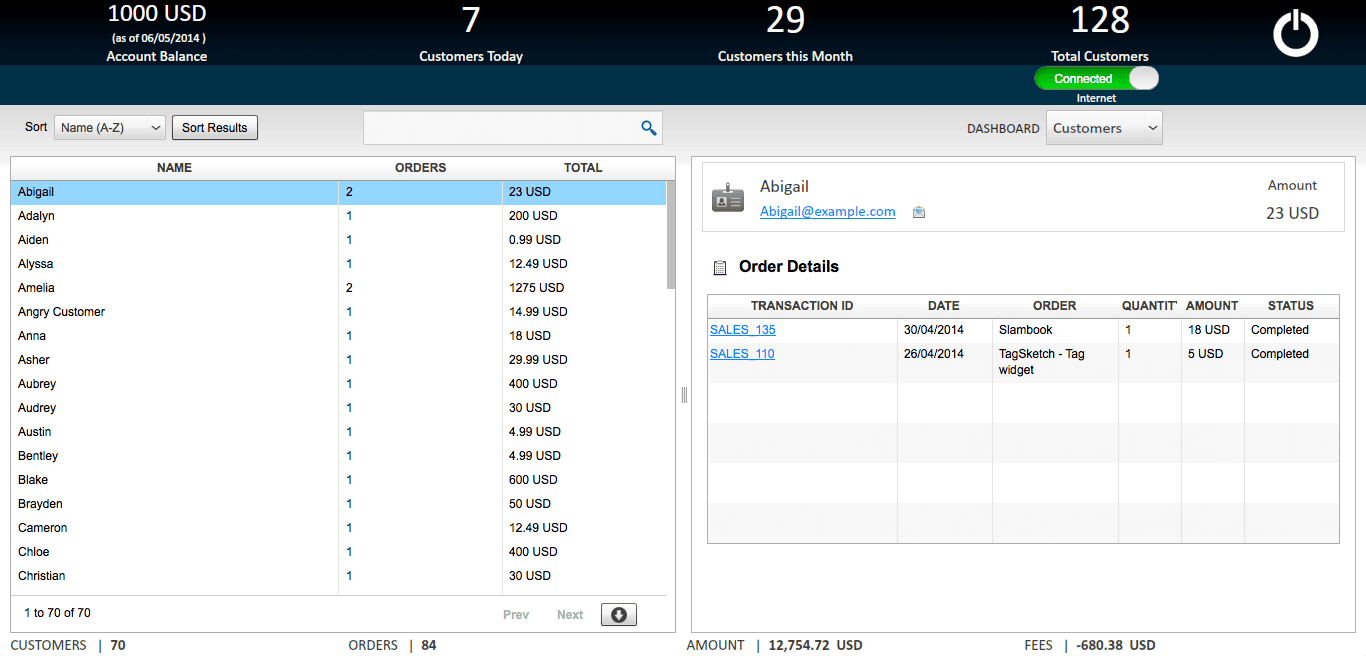Open the Dashboard Customers dropdown
The width and height of the screenshot is (1366, 656).
1104,128
